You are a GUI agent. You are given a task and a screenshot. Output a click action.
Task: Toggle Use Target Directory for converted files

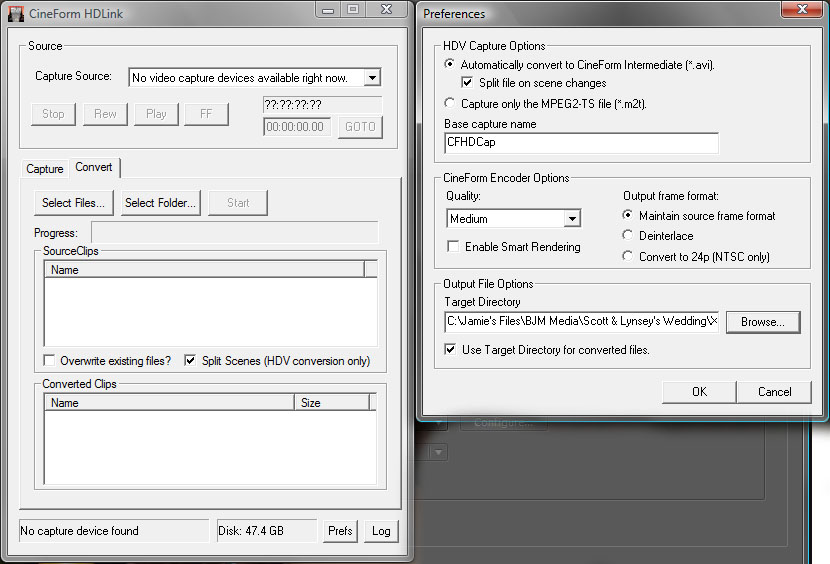click(450, 350)
